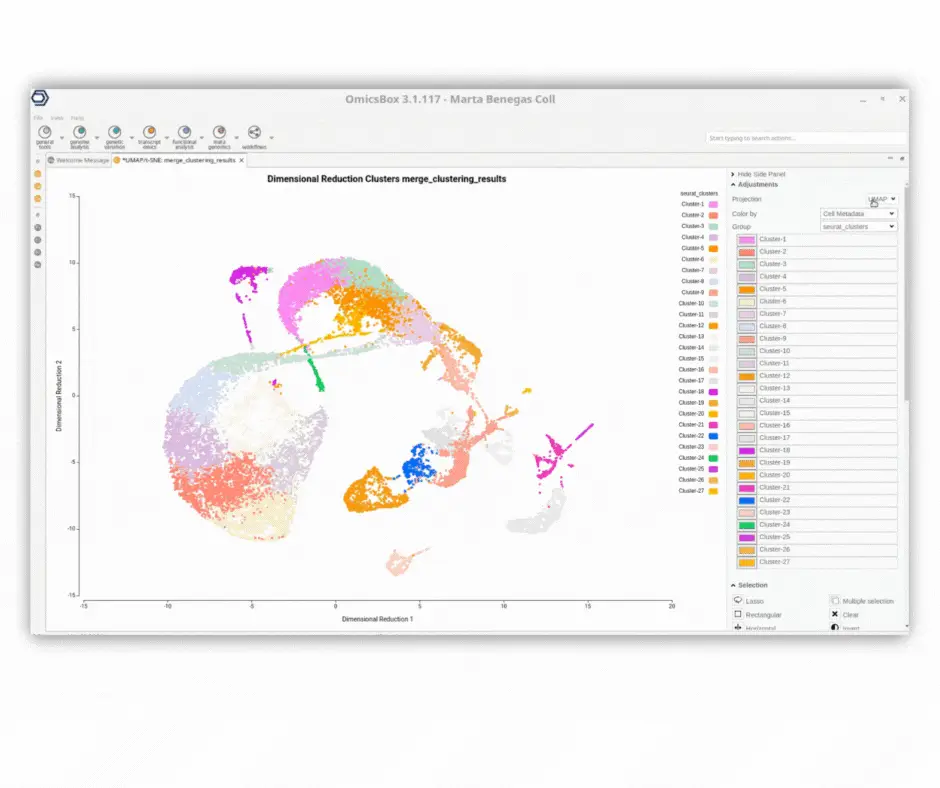
Task: Open the general tools toolbar icon
Action: [45, 132]
